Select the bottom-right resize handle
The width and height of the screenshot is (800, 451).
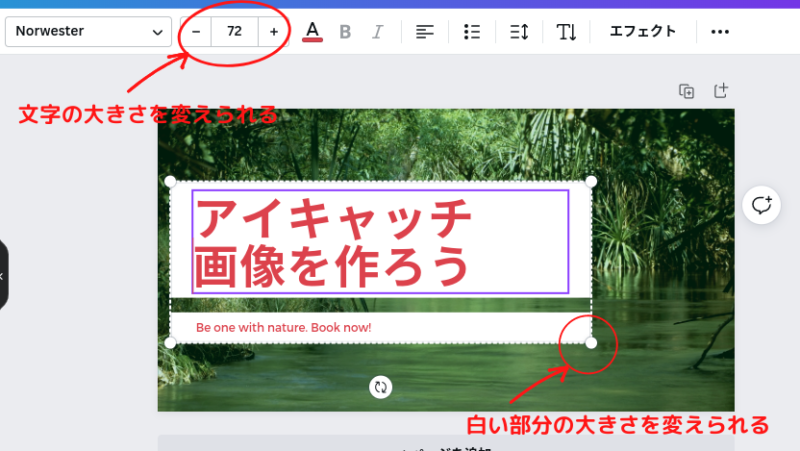pos(591,343)
